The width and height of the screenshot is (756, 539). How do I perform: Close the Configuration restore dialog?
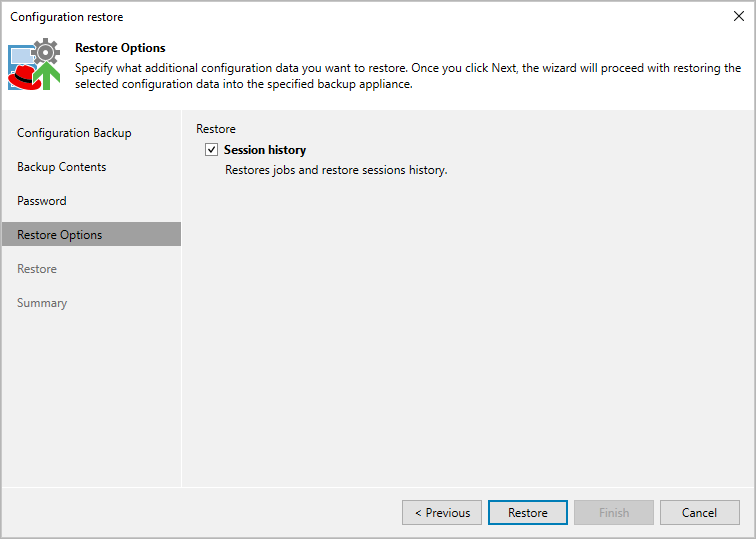(x=739, y=16)
